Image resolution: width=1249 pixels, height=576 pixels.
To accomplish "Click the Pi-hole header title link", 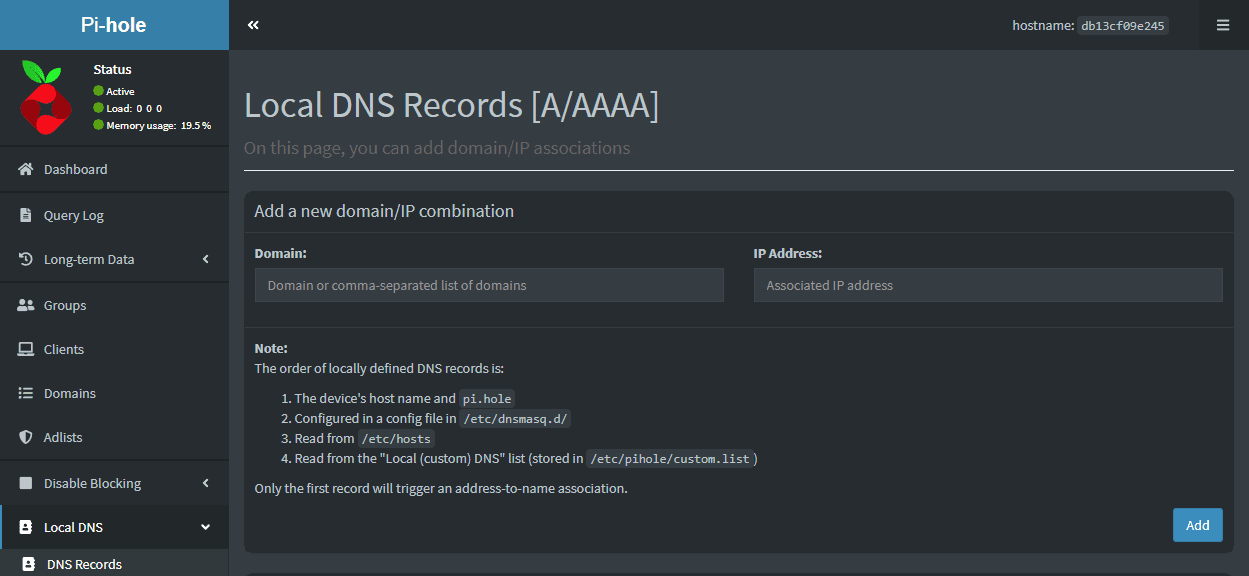I will (x=114, y=25).
